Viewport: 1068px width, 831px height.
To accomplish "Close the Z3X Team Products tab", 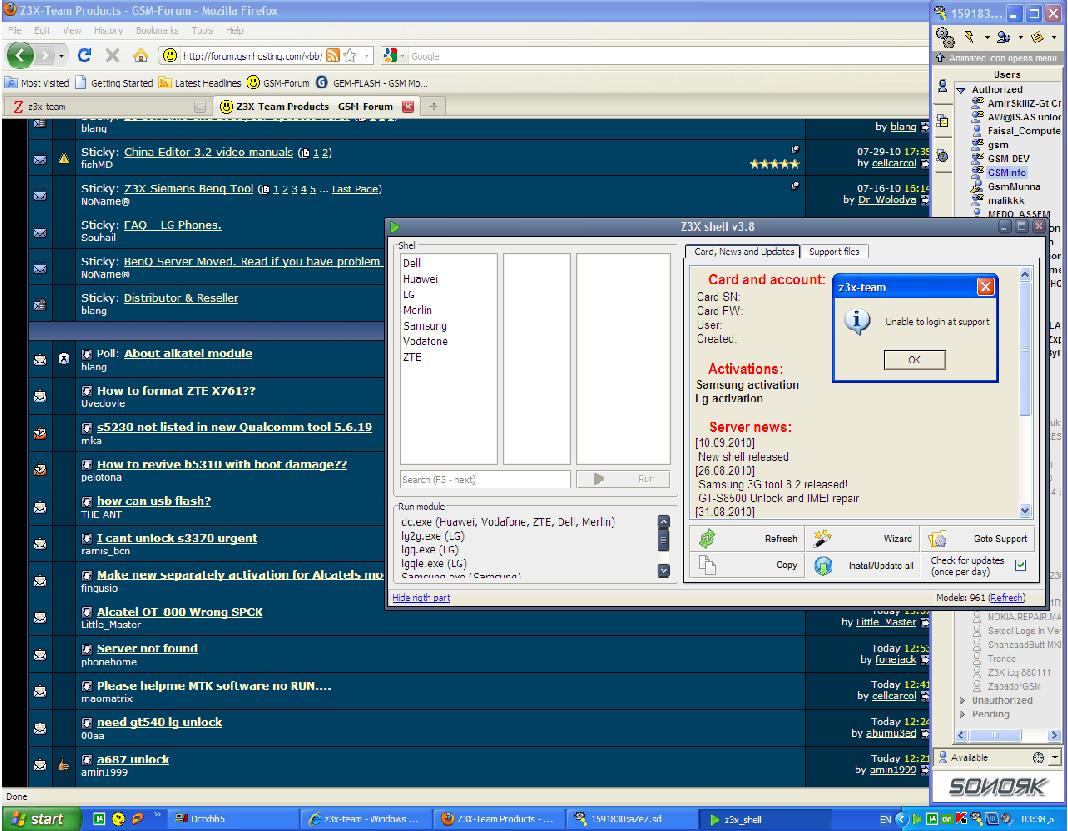I will tap(408, 106).
